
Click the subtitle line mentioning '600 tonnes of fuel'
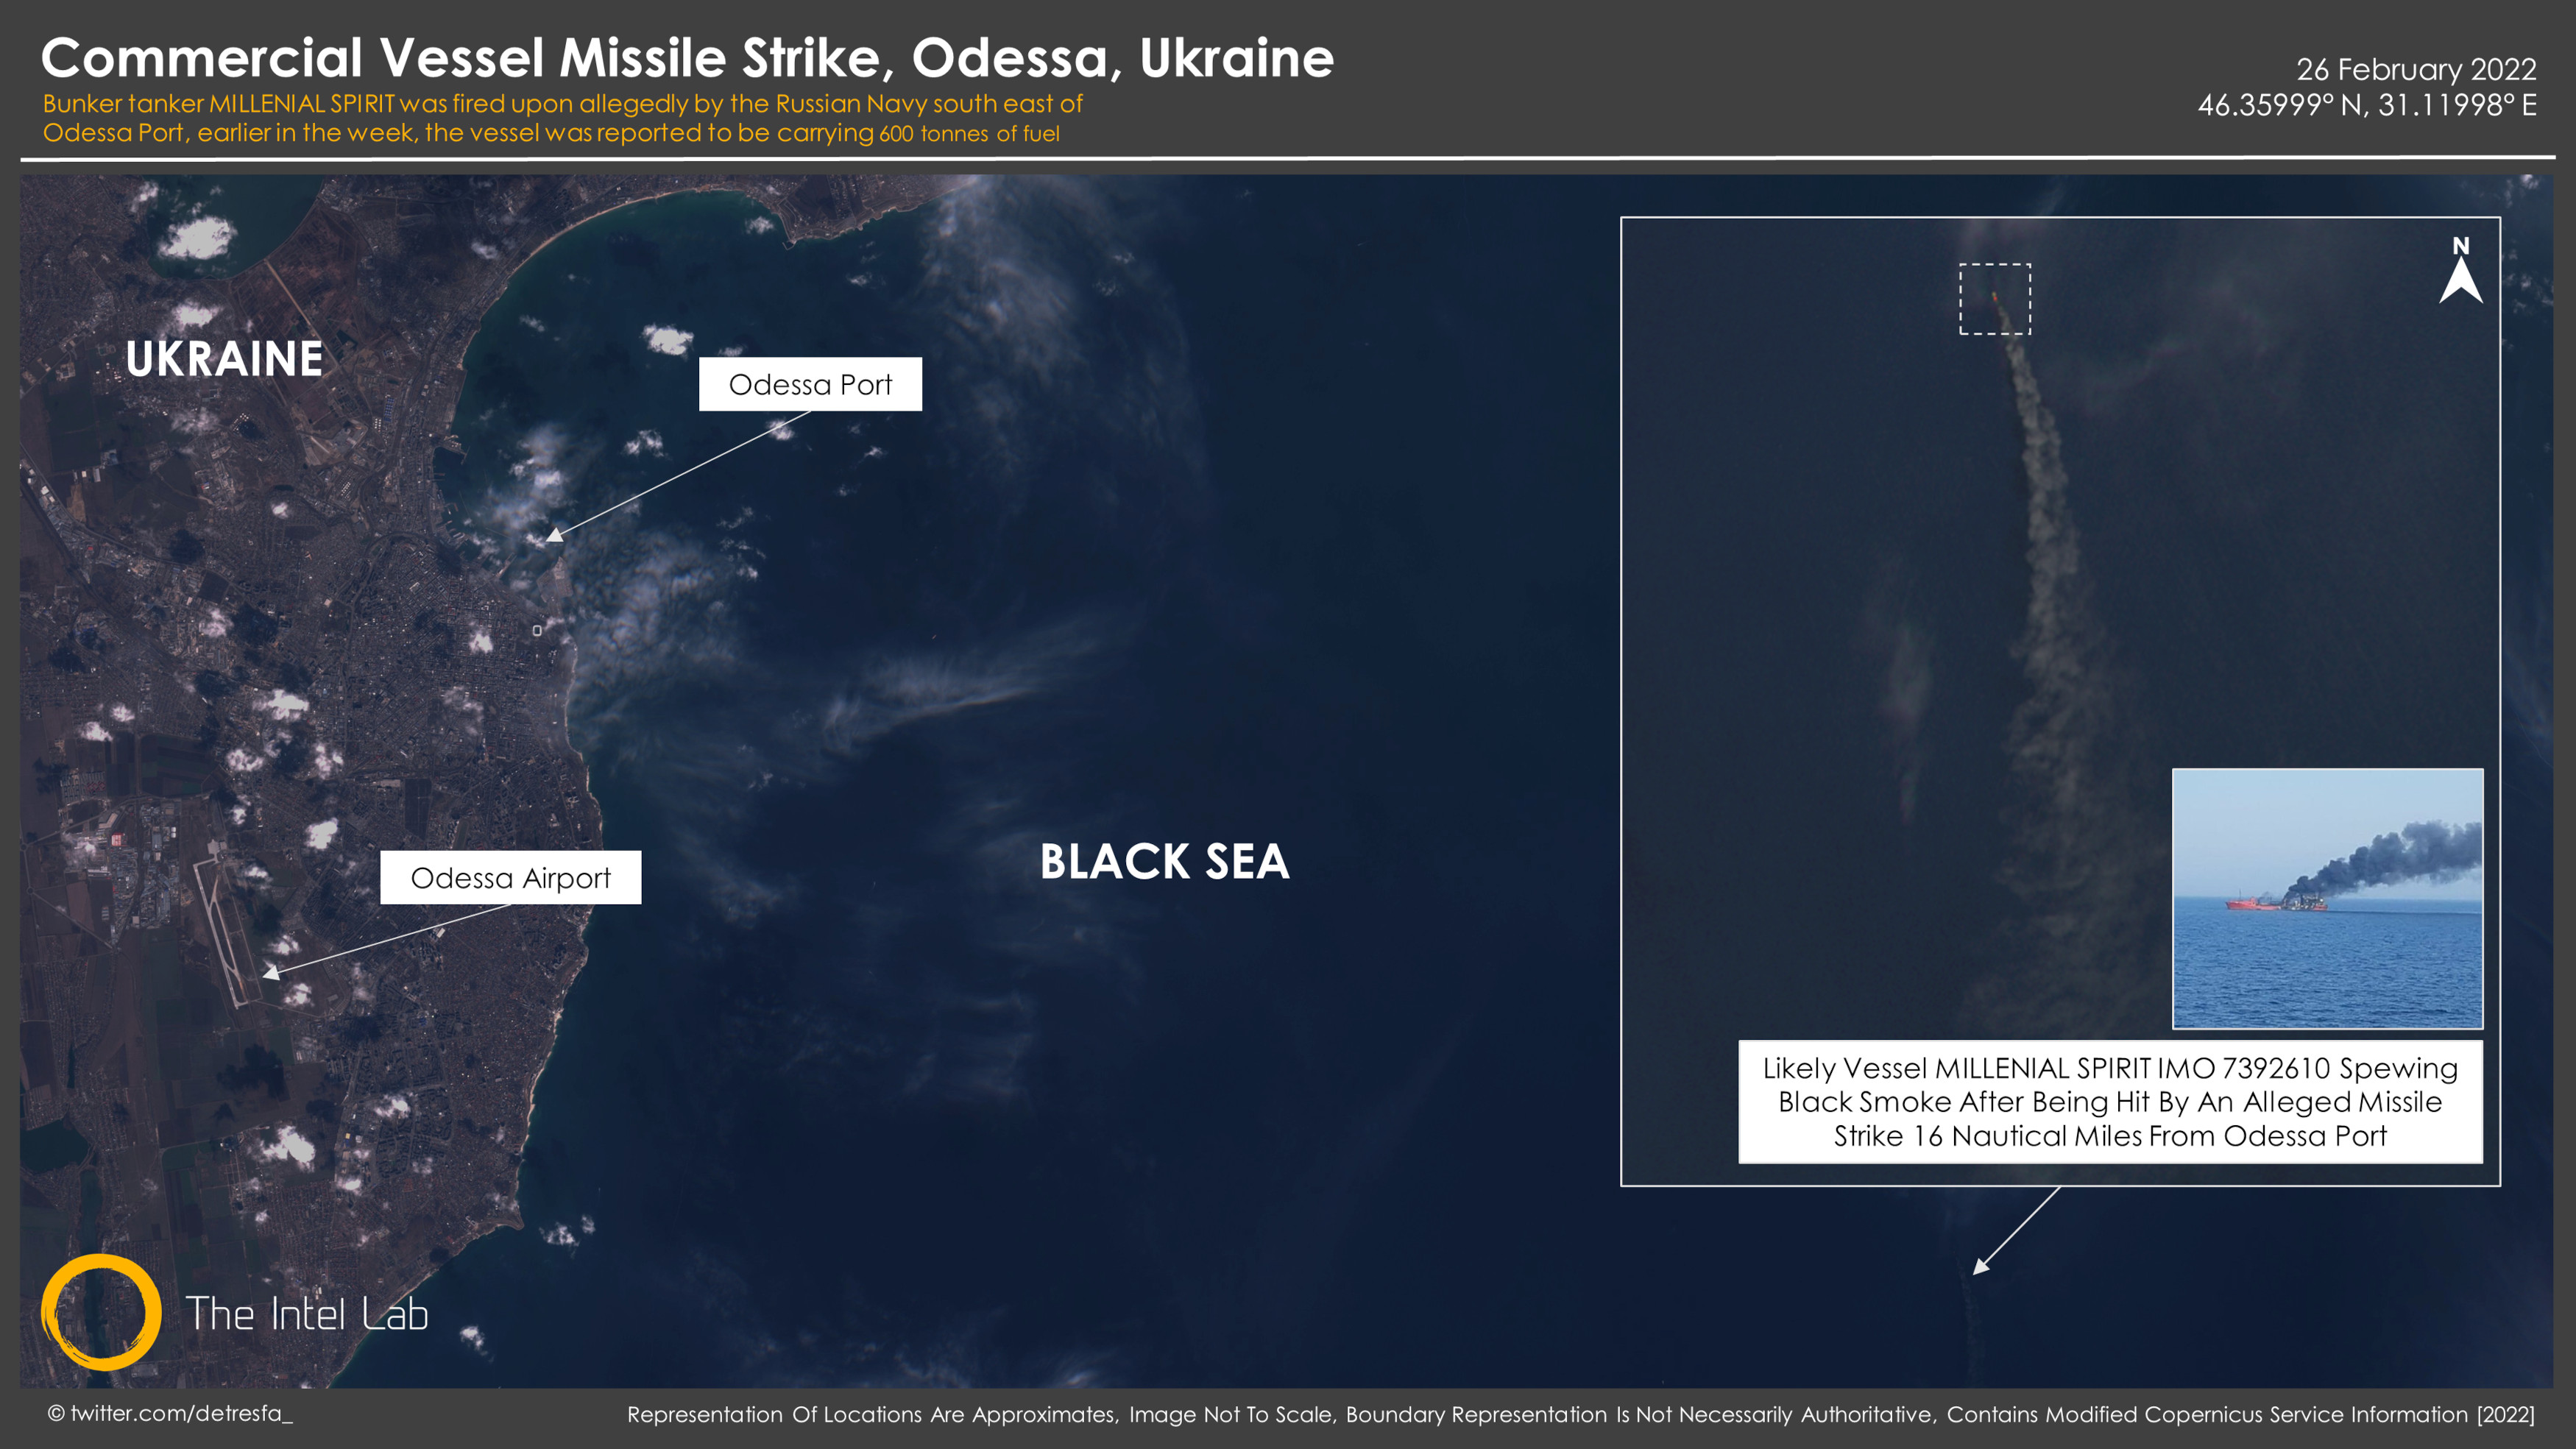click(x=551, y=133)
